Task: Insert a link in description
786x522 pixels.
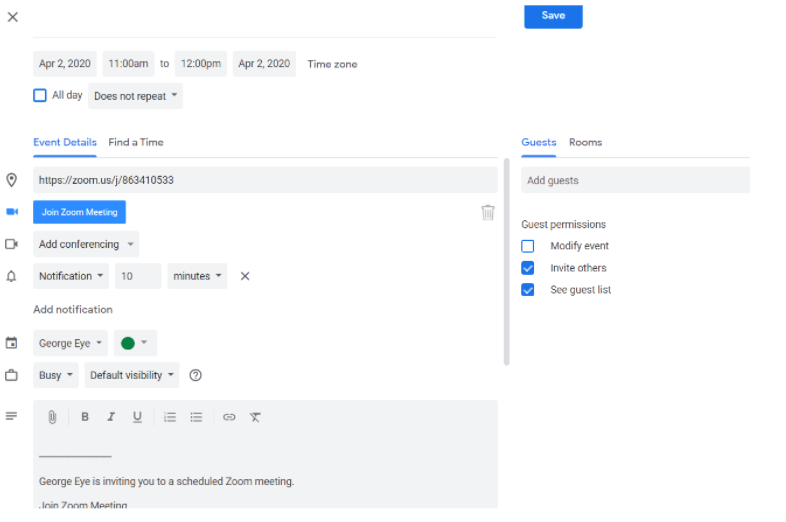Action: pyautogui.click(x=229, y=417)
